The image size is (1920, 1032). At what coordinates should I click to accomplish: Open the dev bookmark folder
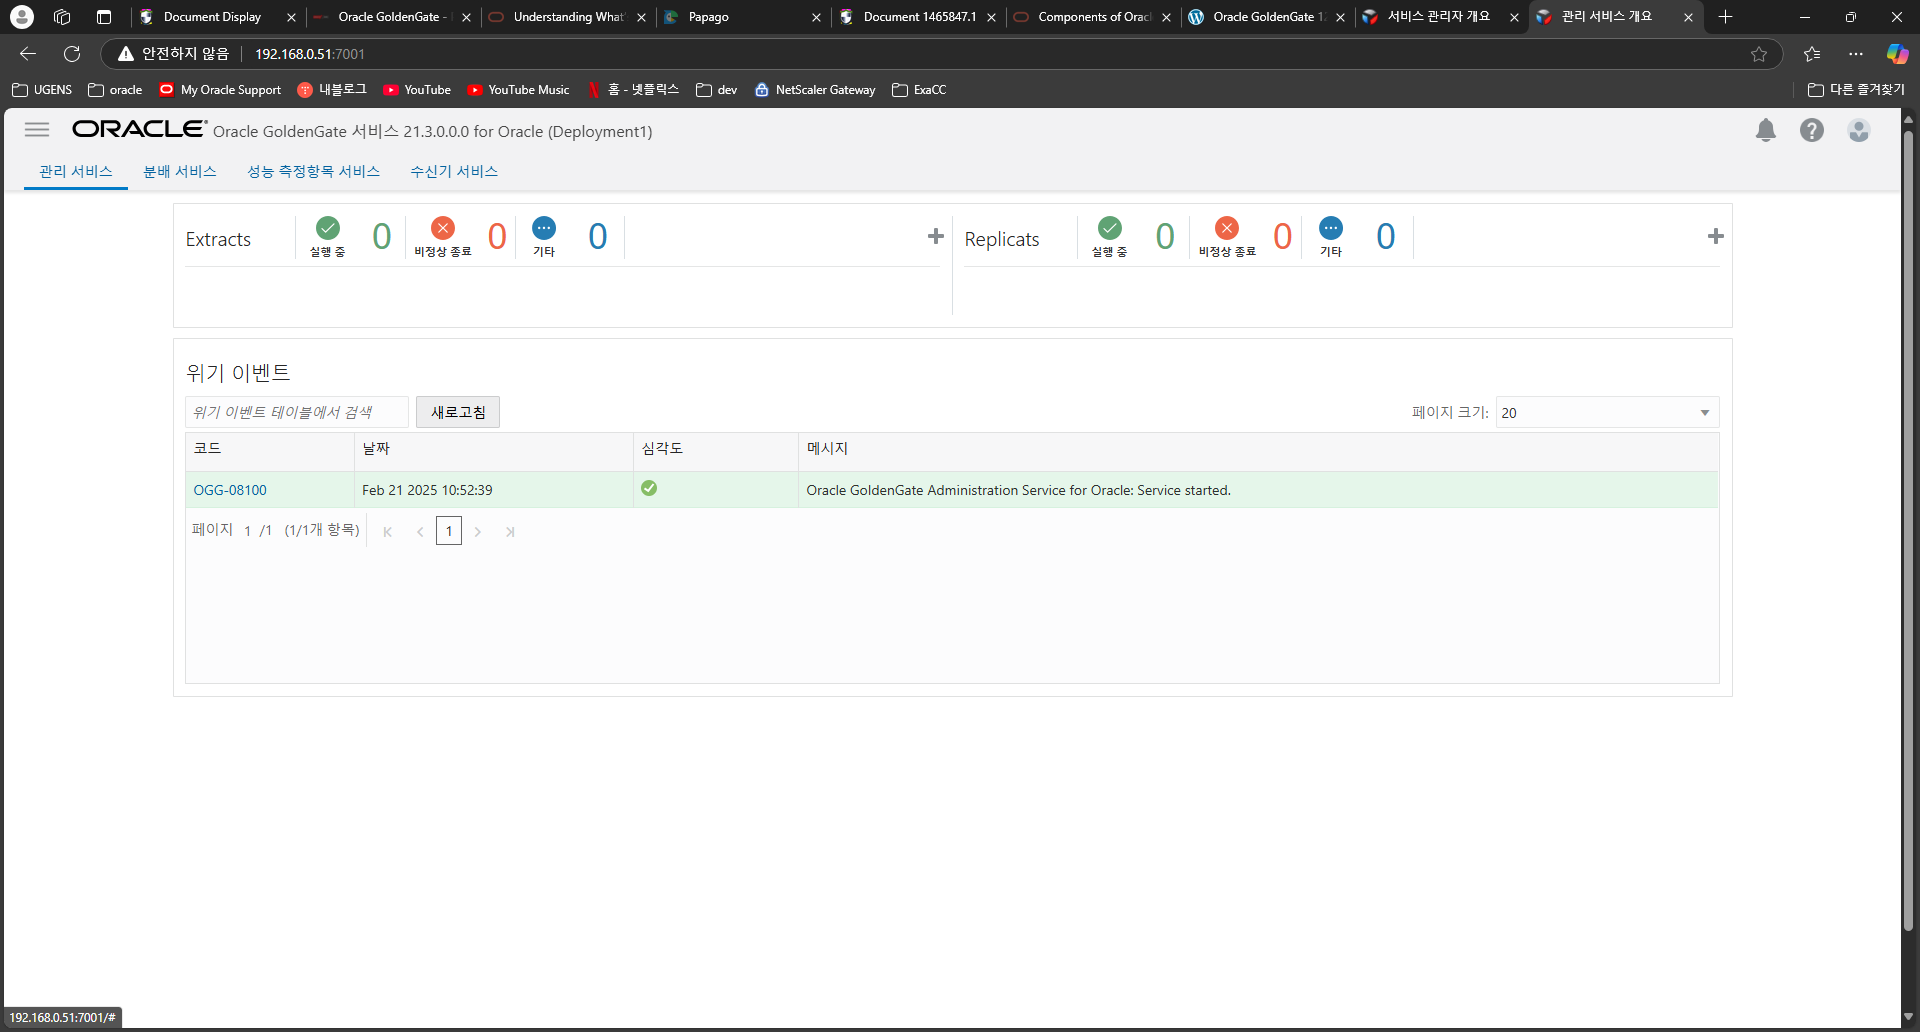pos(717,90)
